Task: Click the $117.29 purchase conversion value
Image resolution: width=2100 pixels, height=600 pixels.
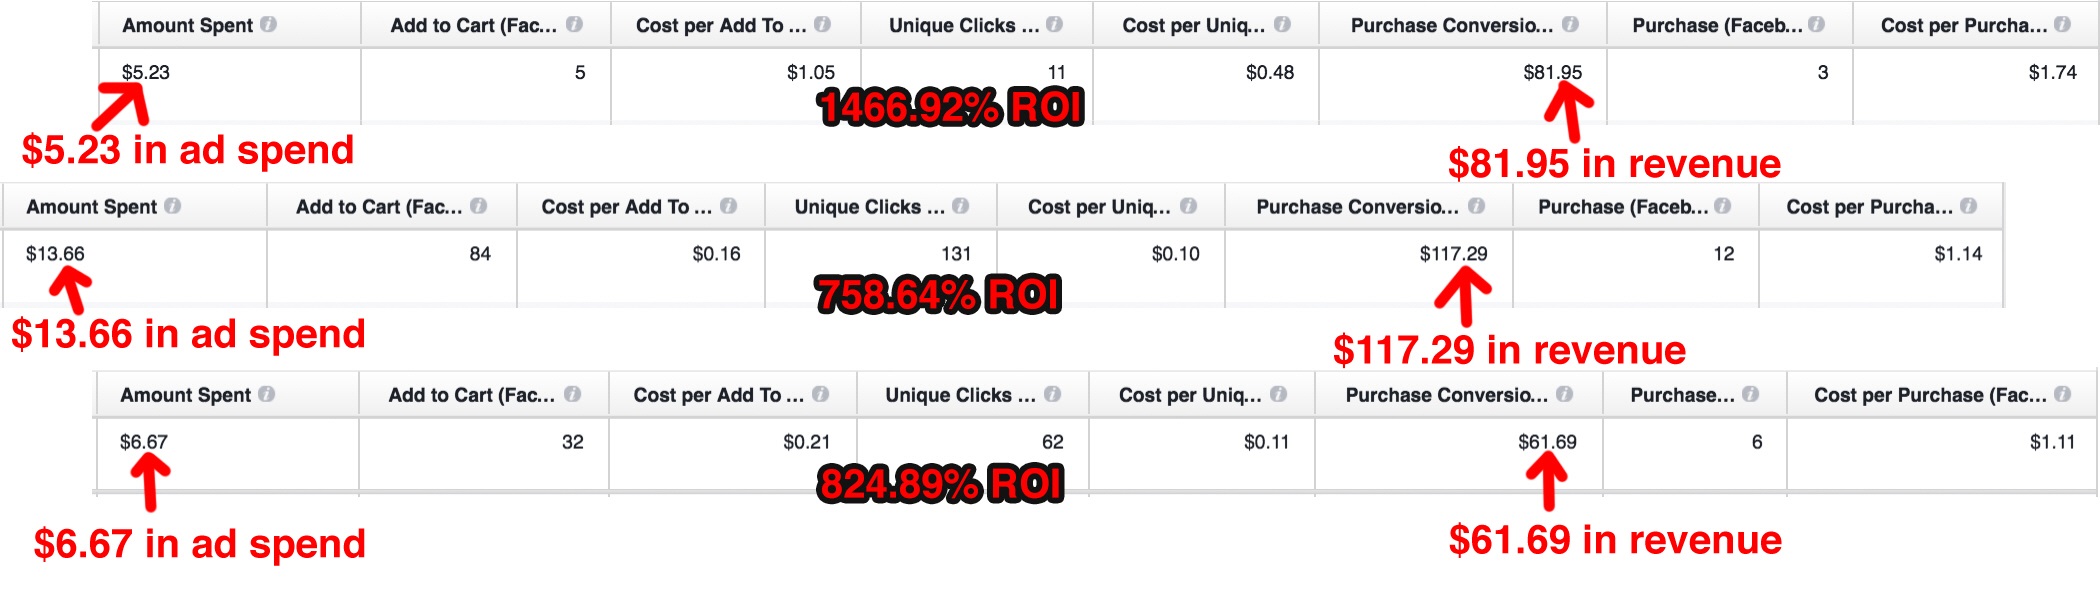Action: click(x=1453, y=254)
